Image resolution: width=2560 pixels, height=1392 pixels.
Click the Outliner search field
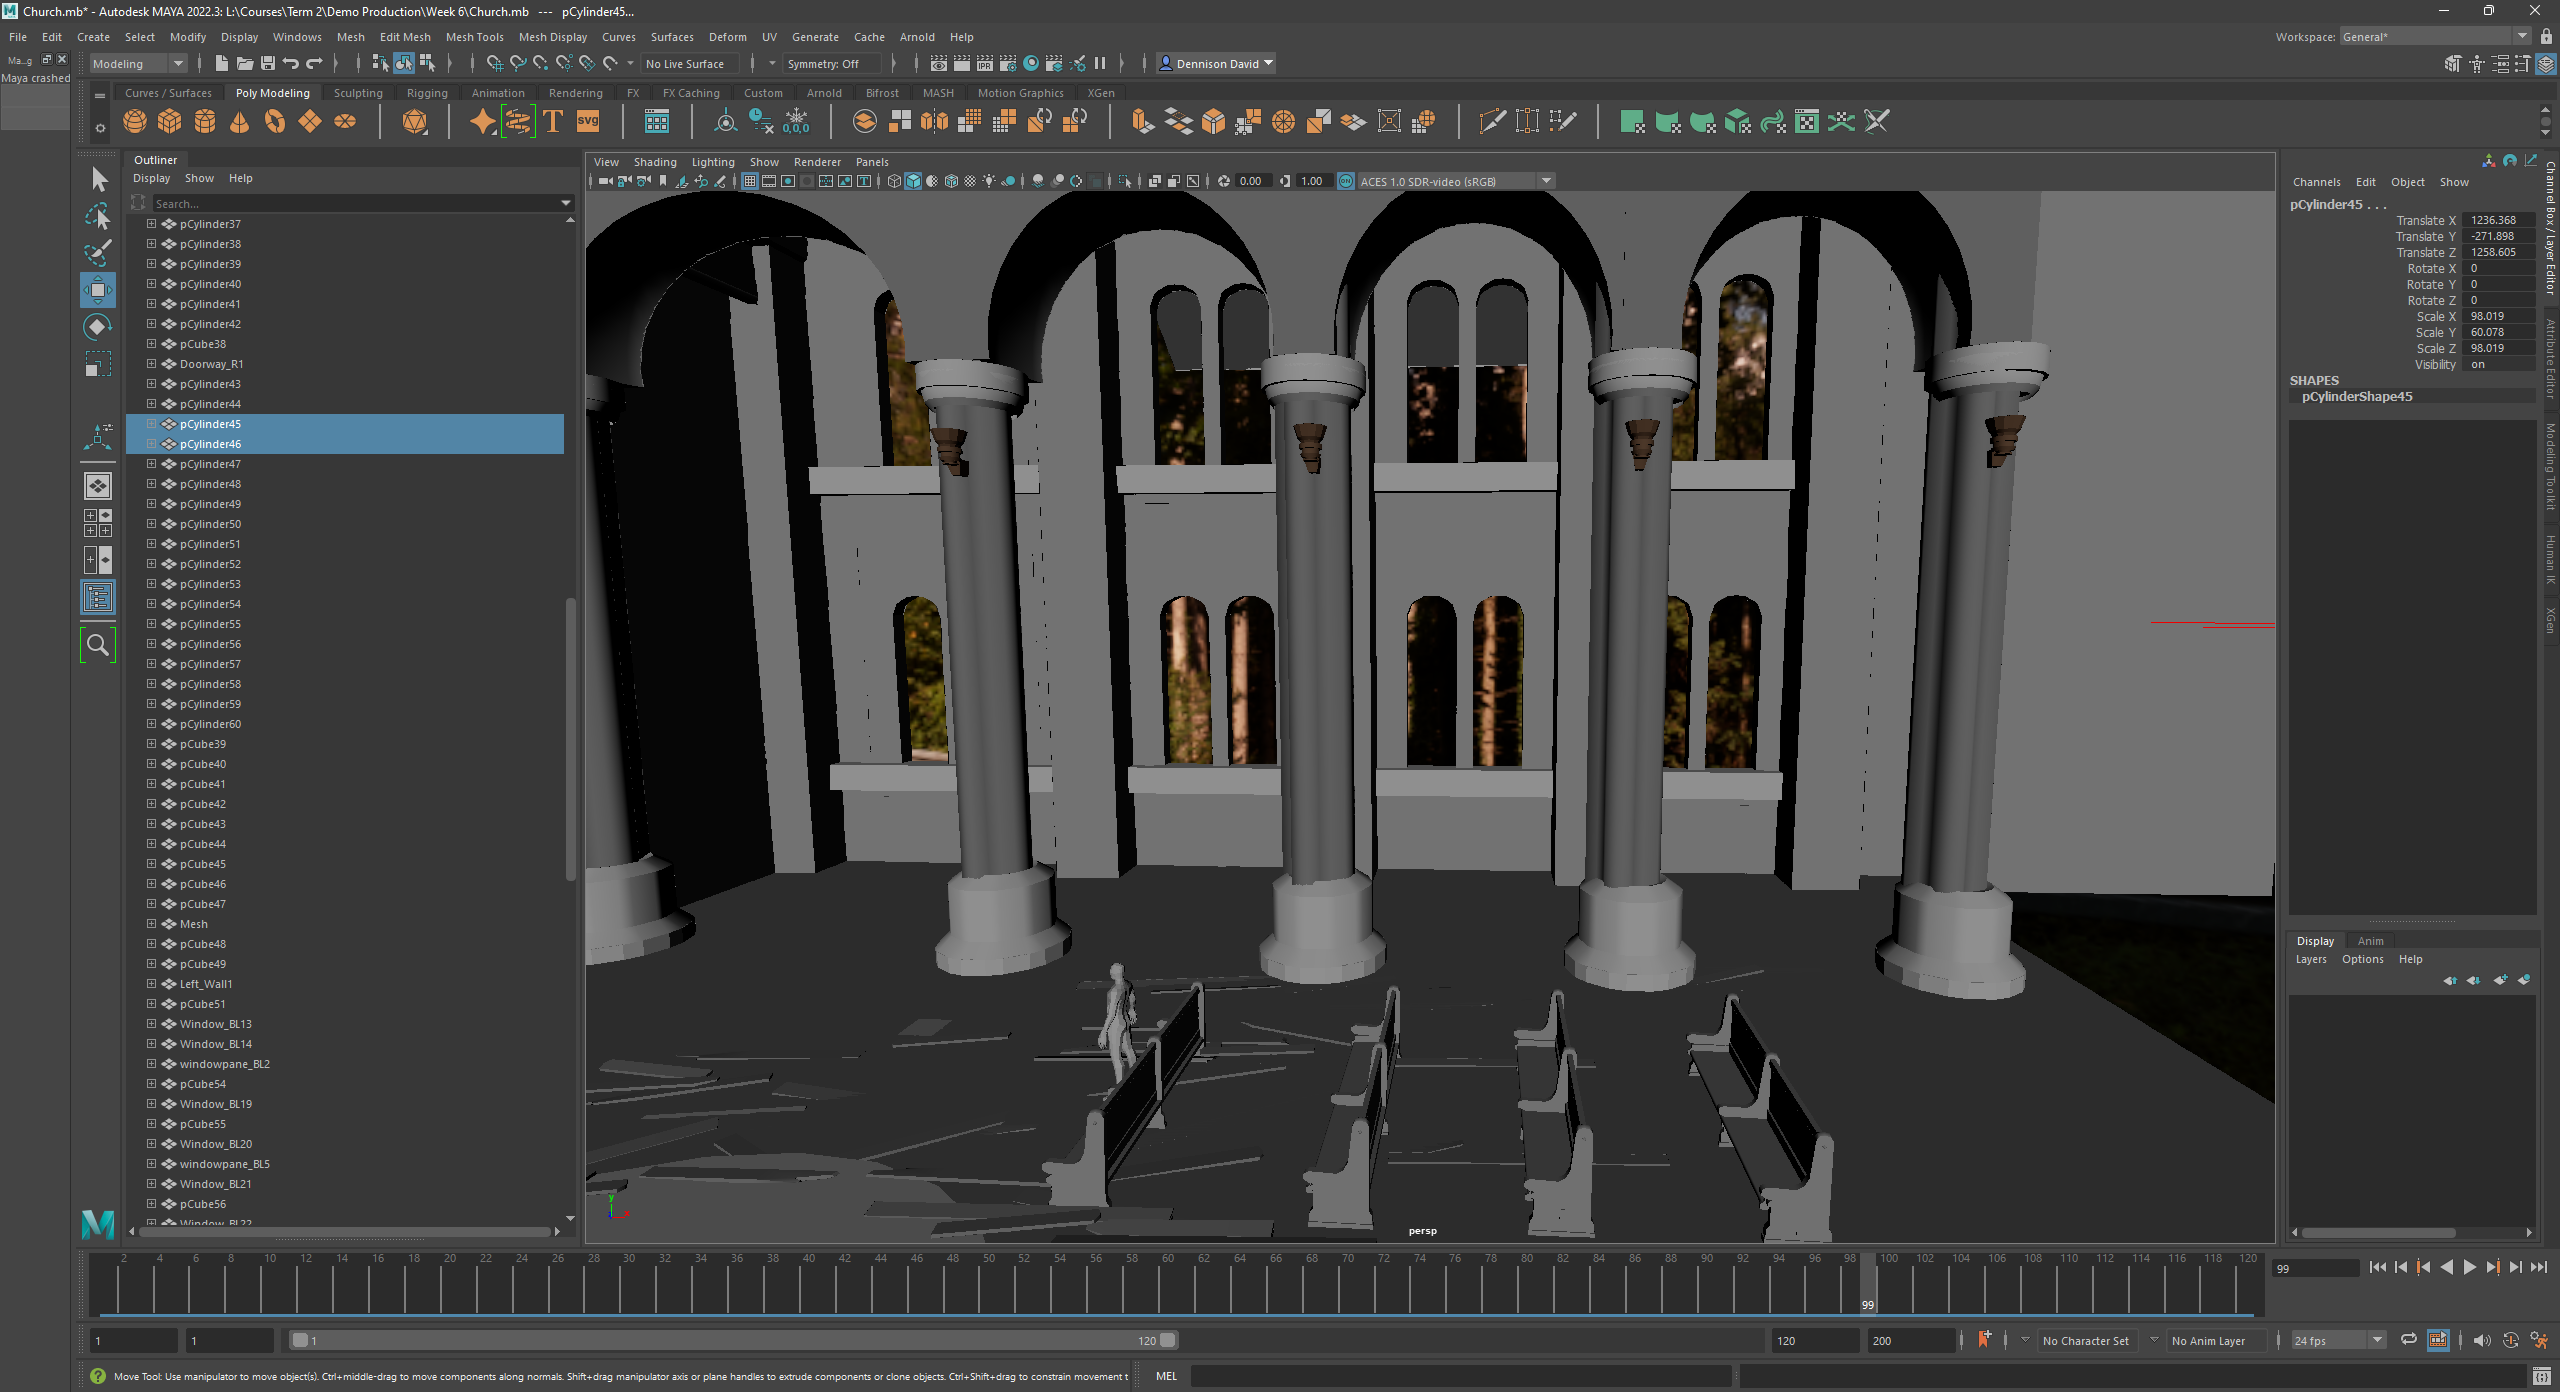[x=355, y=203]
